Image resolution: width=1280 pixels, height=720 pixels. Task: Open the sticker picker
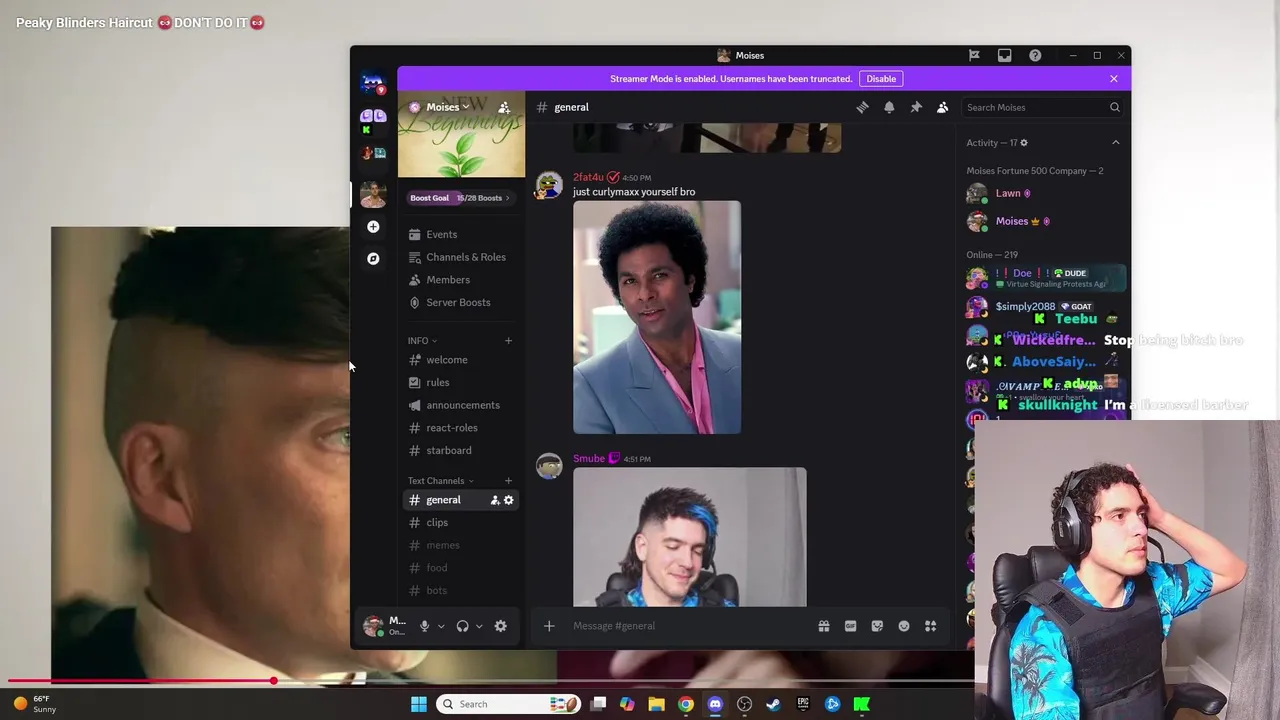(x=877, y=626)
